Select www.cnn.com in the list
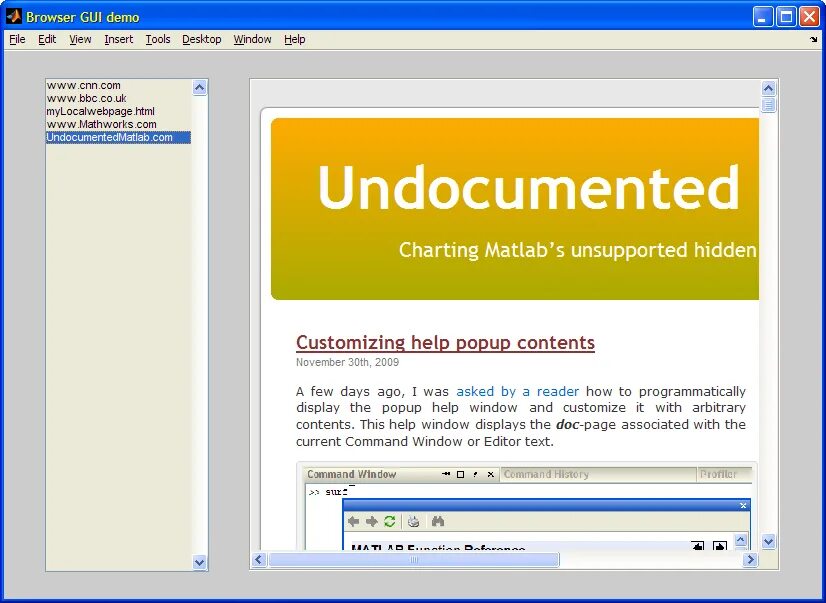The image size is (826, 603). [118, 85]
